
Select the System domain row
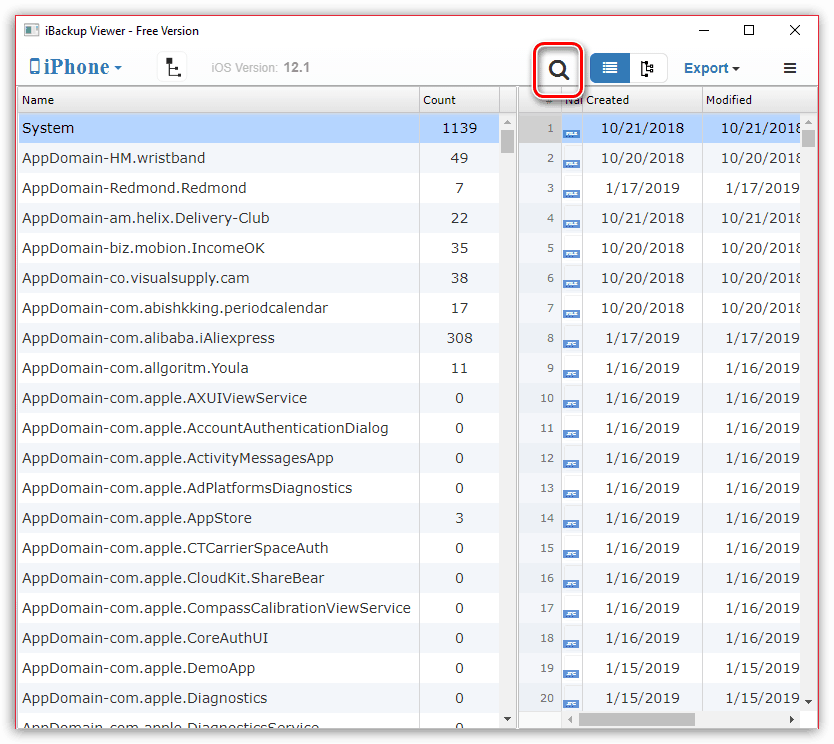pos(259,128)
